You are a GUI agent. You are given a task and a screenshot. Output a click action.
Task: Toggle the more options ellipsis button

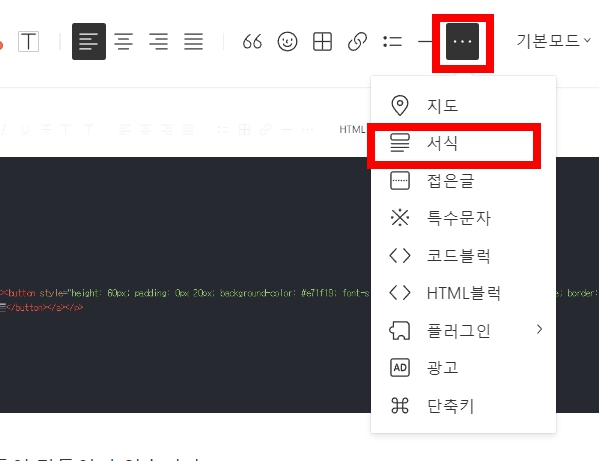(463, 41)
